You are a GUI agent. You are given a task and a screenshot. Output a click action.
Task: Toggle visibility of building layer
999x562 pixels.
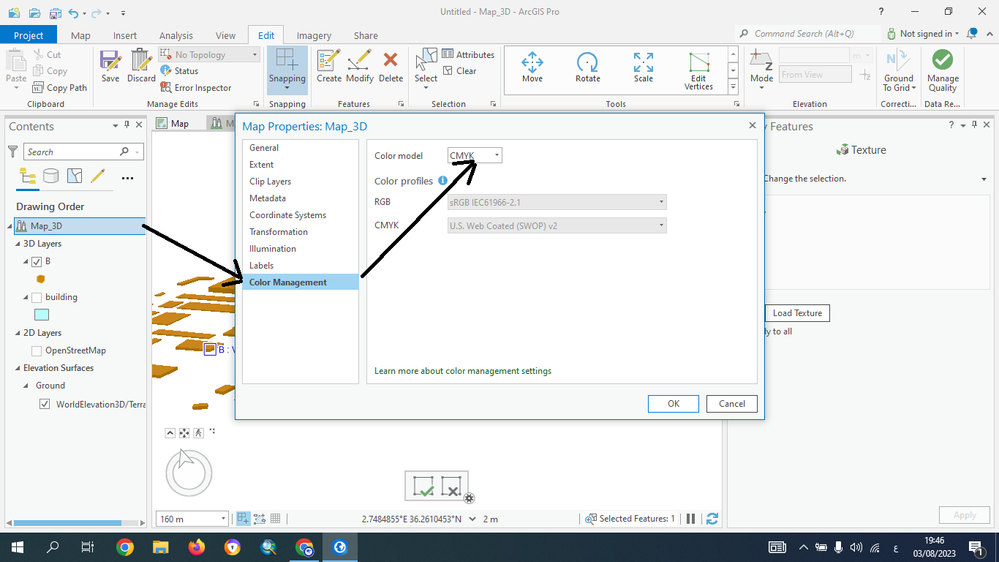coord(36,298)
